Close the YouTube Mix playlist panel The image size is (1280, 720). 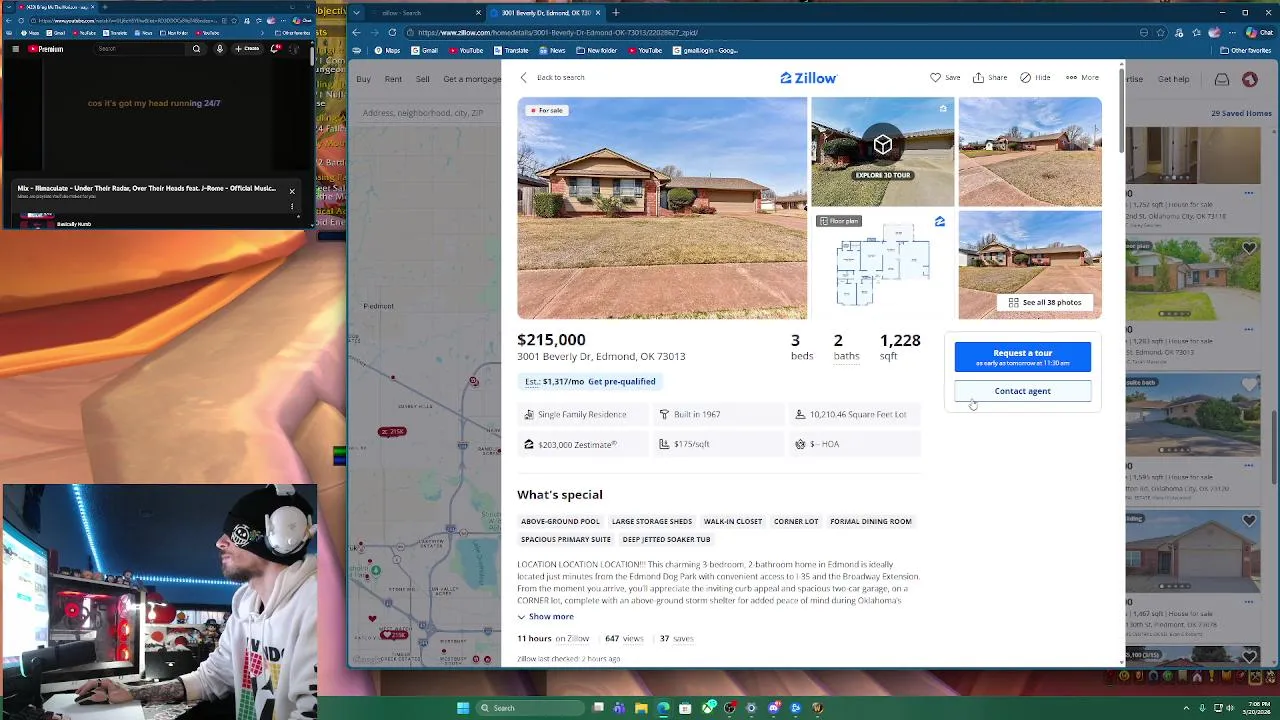tap(292, 191)
